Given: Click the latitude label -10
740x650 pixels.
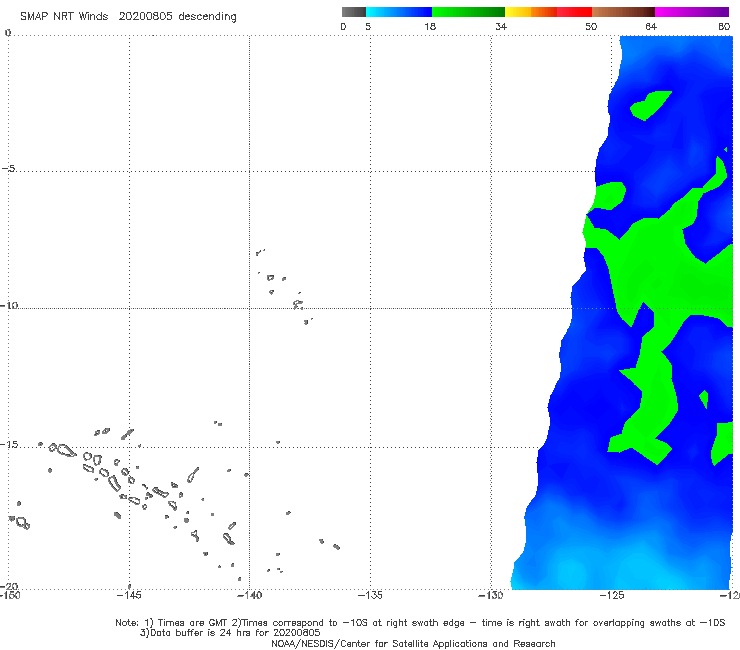Looking at the screenshot, I should (8, 305).
